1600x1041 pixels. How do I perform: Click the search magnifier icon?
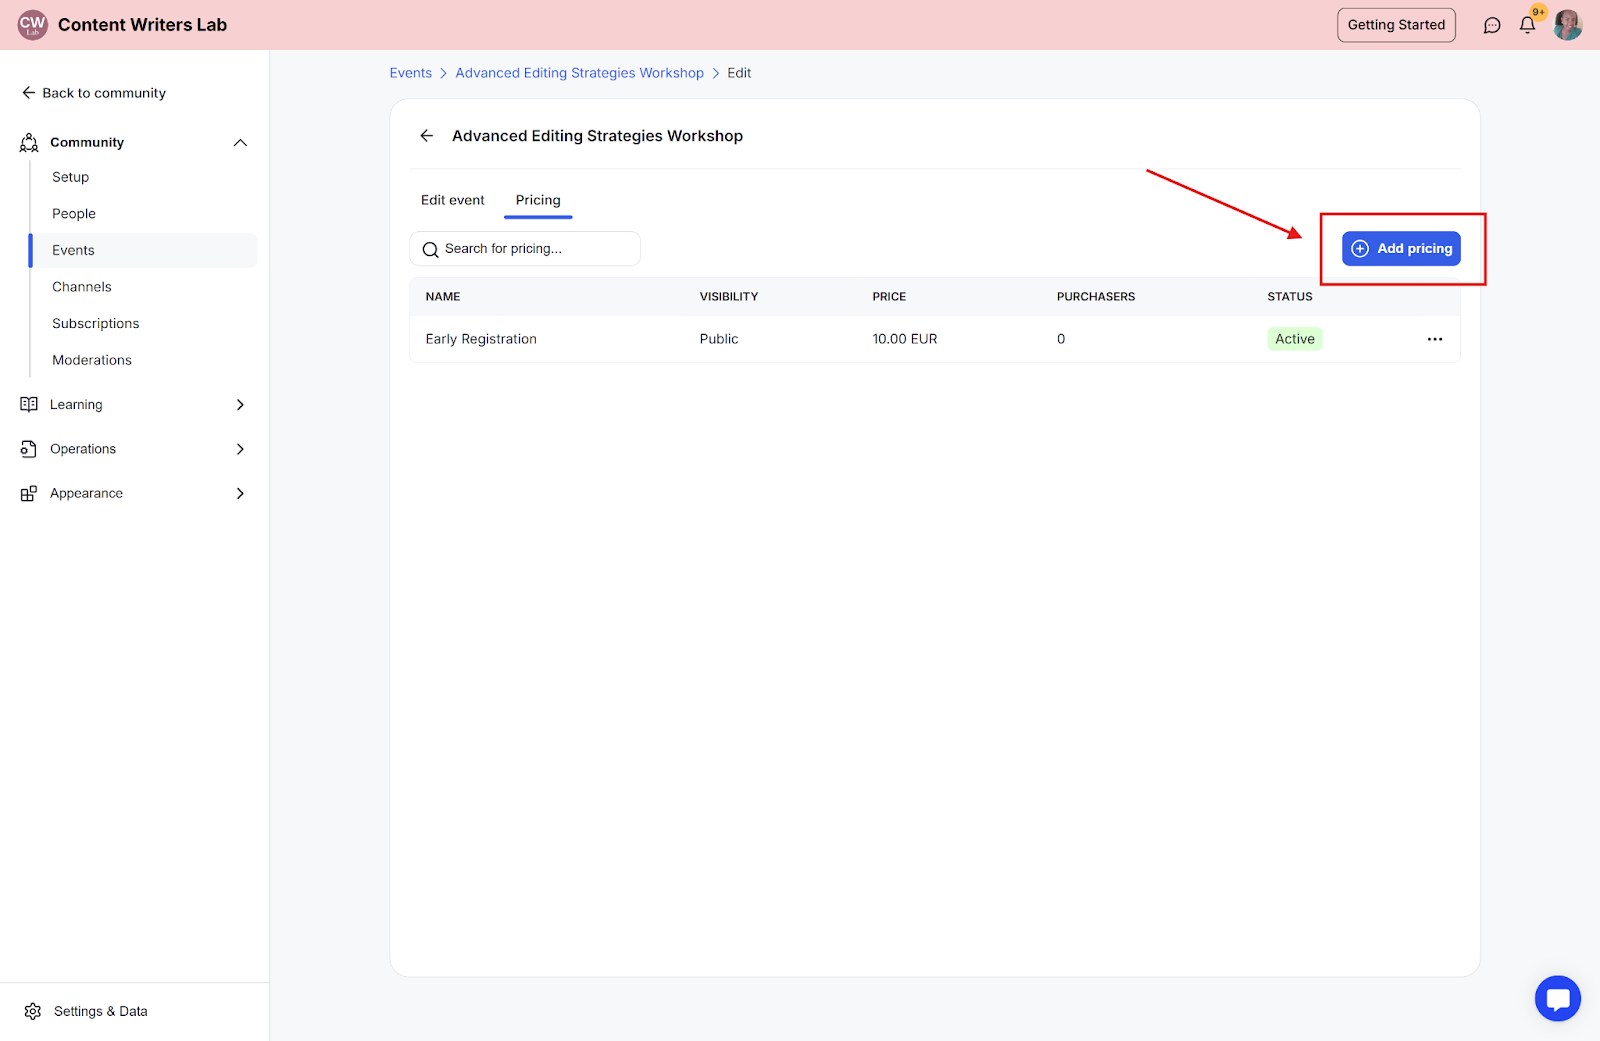[431, 249]
